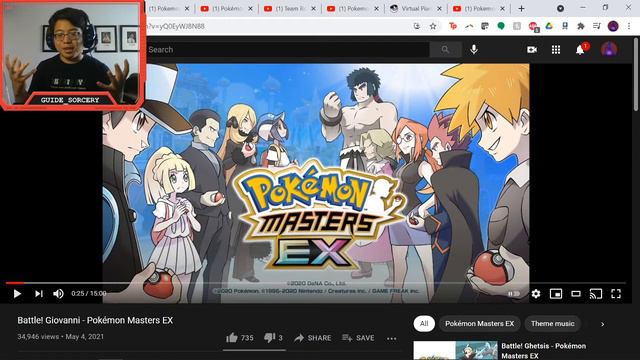Filter by Theme music chip

552,324
